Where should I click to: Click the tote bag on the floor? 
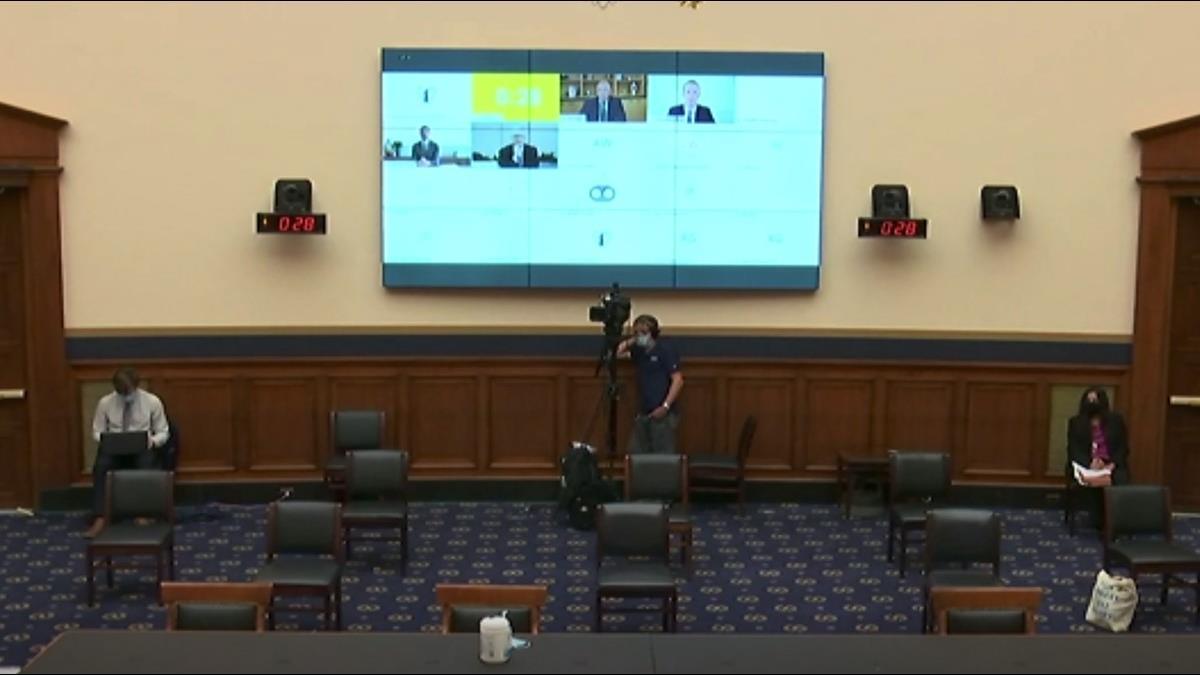coord(1111,600)
